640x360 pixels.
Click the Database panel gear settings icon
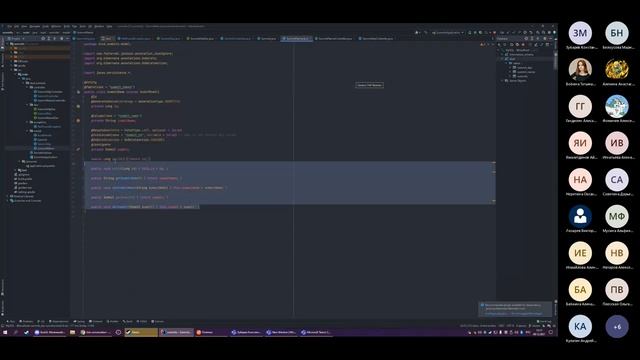(x=544, y=38)
